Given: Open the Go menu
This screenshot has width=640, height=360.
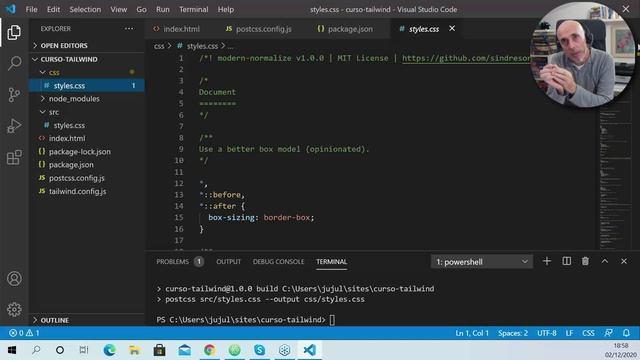Looking at the screenshot, I should [141, 9].
